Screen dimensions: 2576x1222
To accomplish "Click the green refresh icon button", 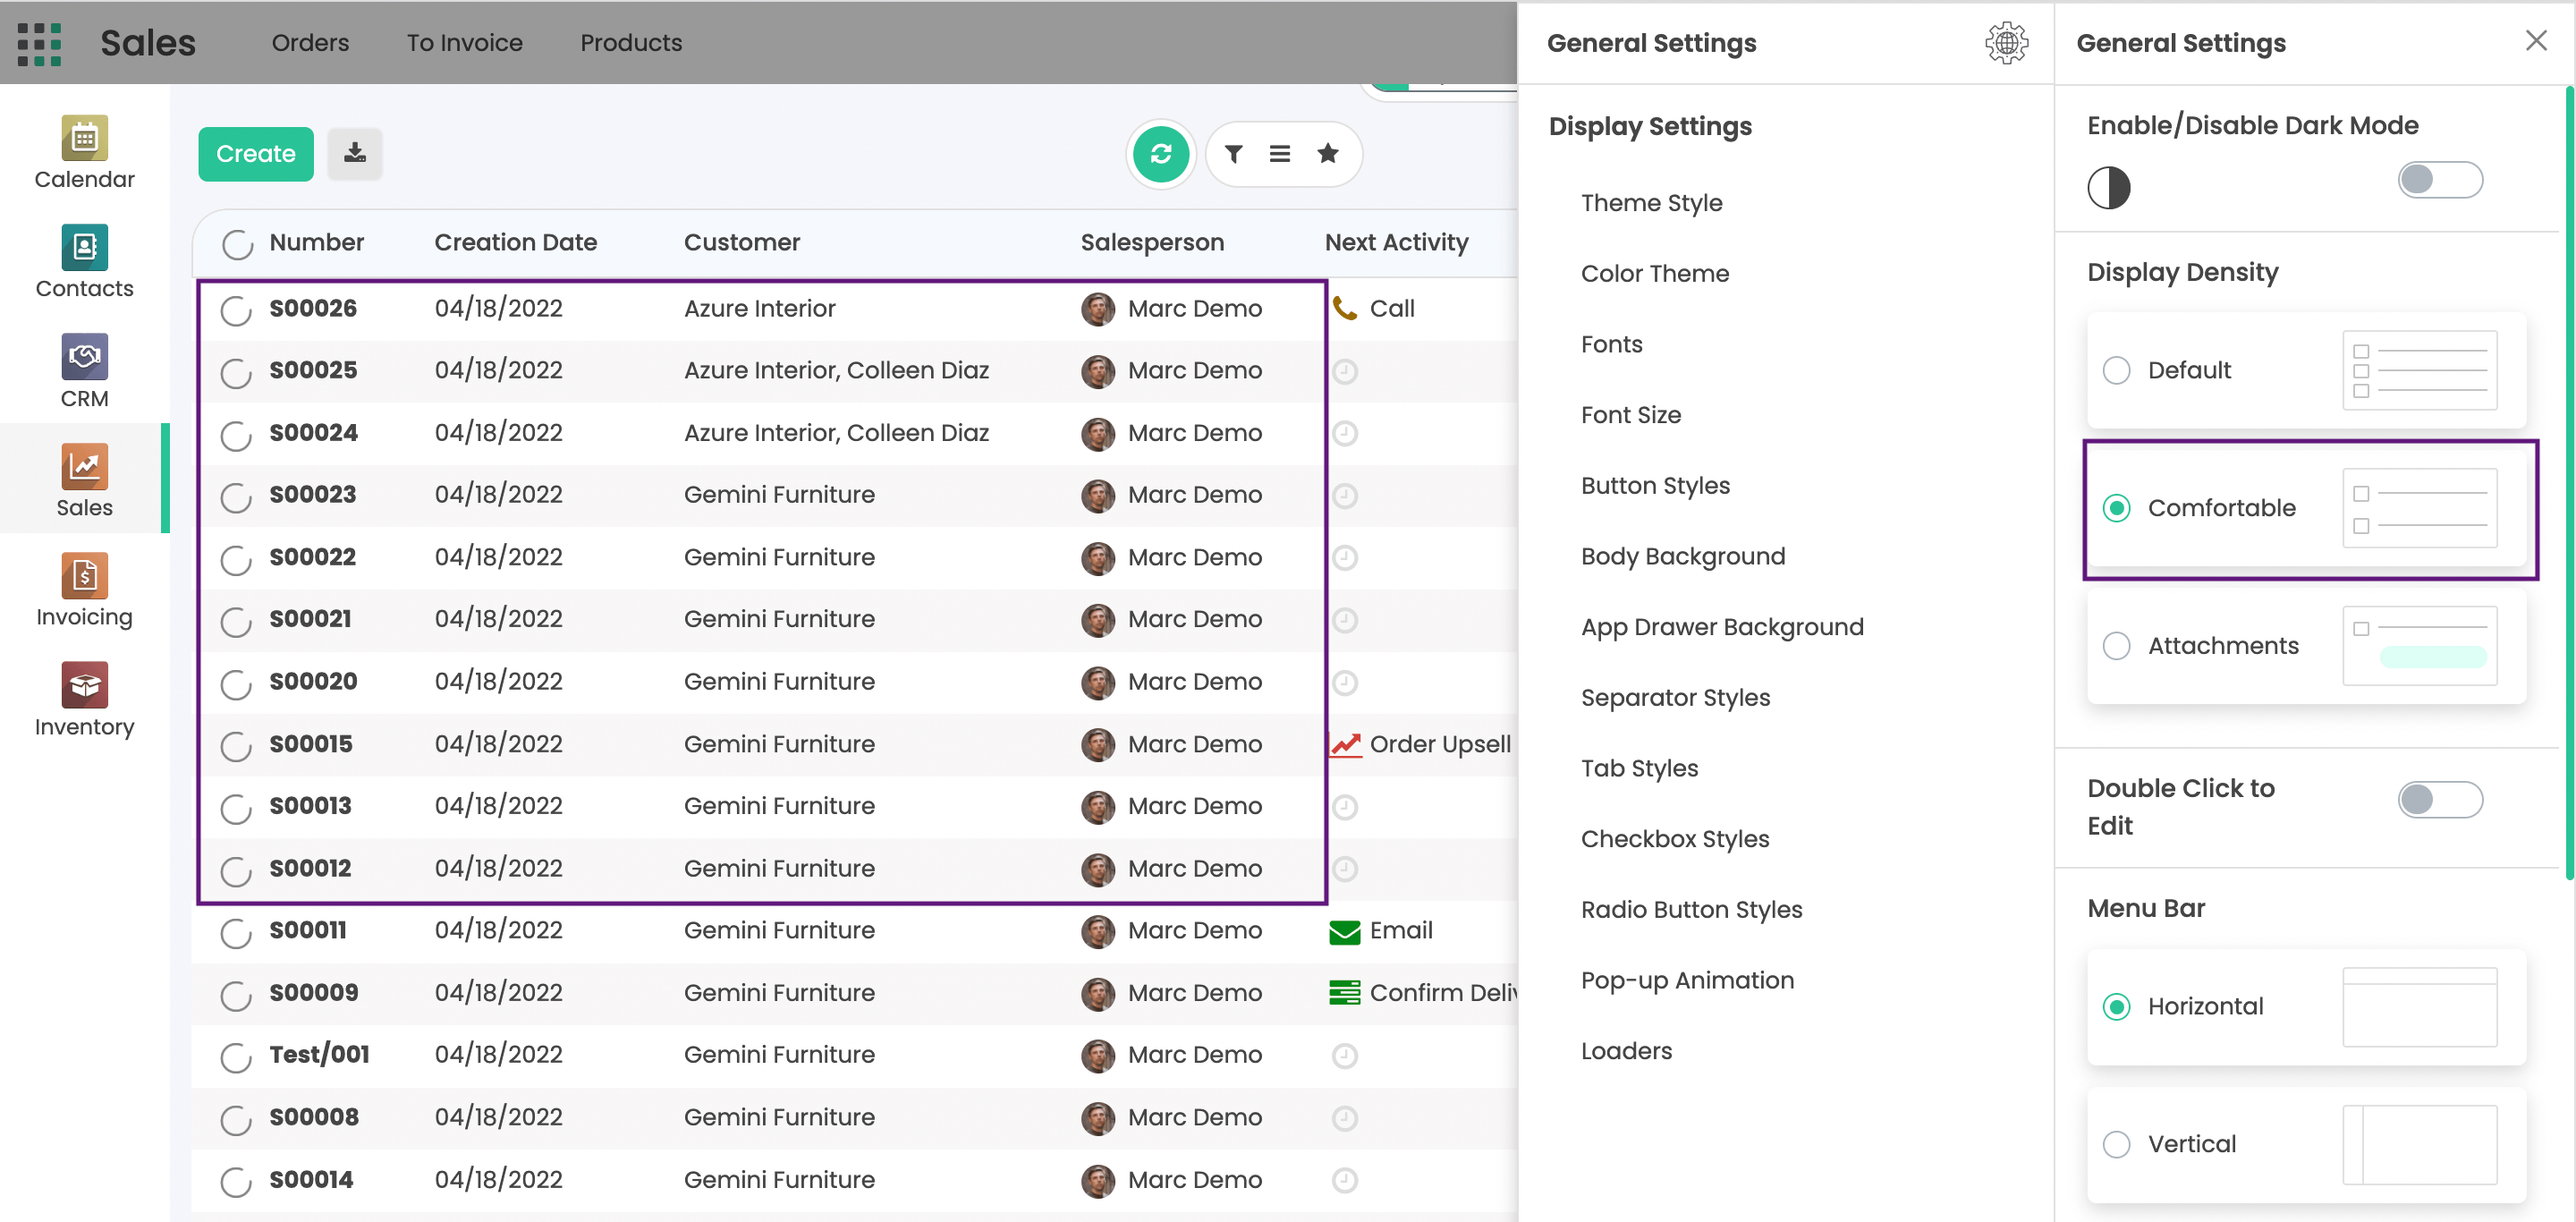I will click(x=1160, y=154).
